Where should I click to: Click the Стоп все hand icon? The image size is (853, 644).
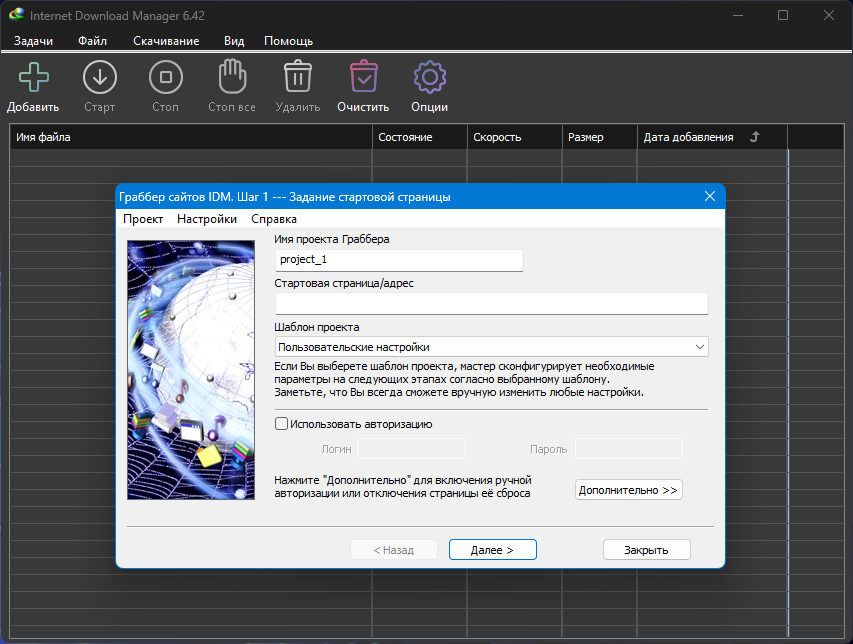coord(232,76)
